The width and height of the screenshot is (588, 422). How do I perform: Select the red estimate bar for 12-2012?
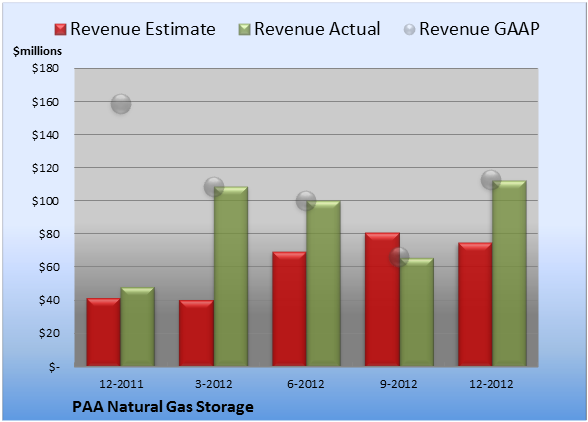click(475, 305)
